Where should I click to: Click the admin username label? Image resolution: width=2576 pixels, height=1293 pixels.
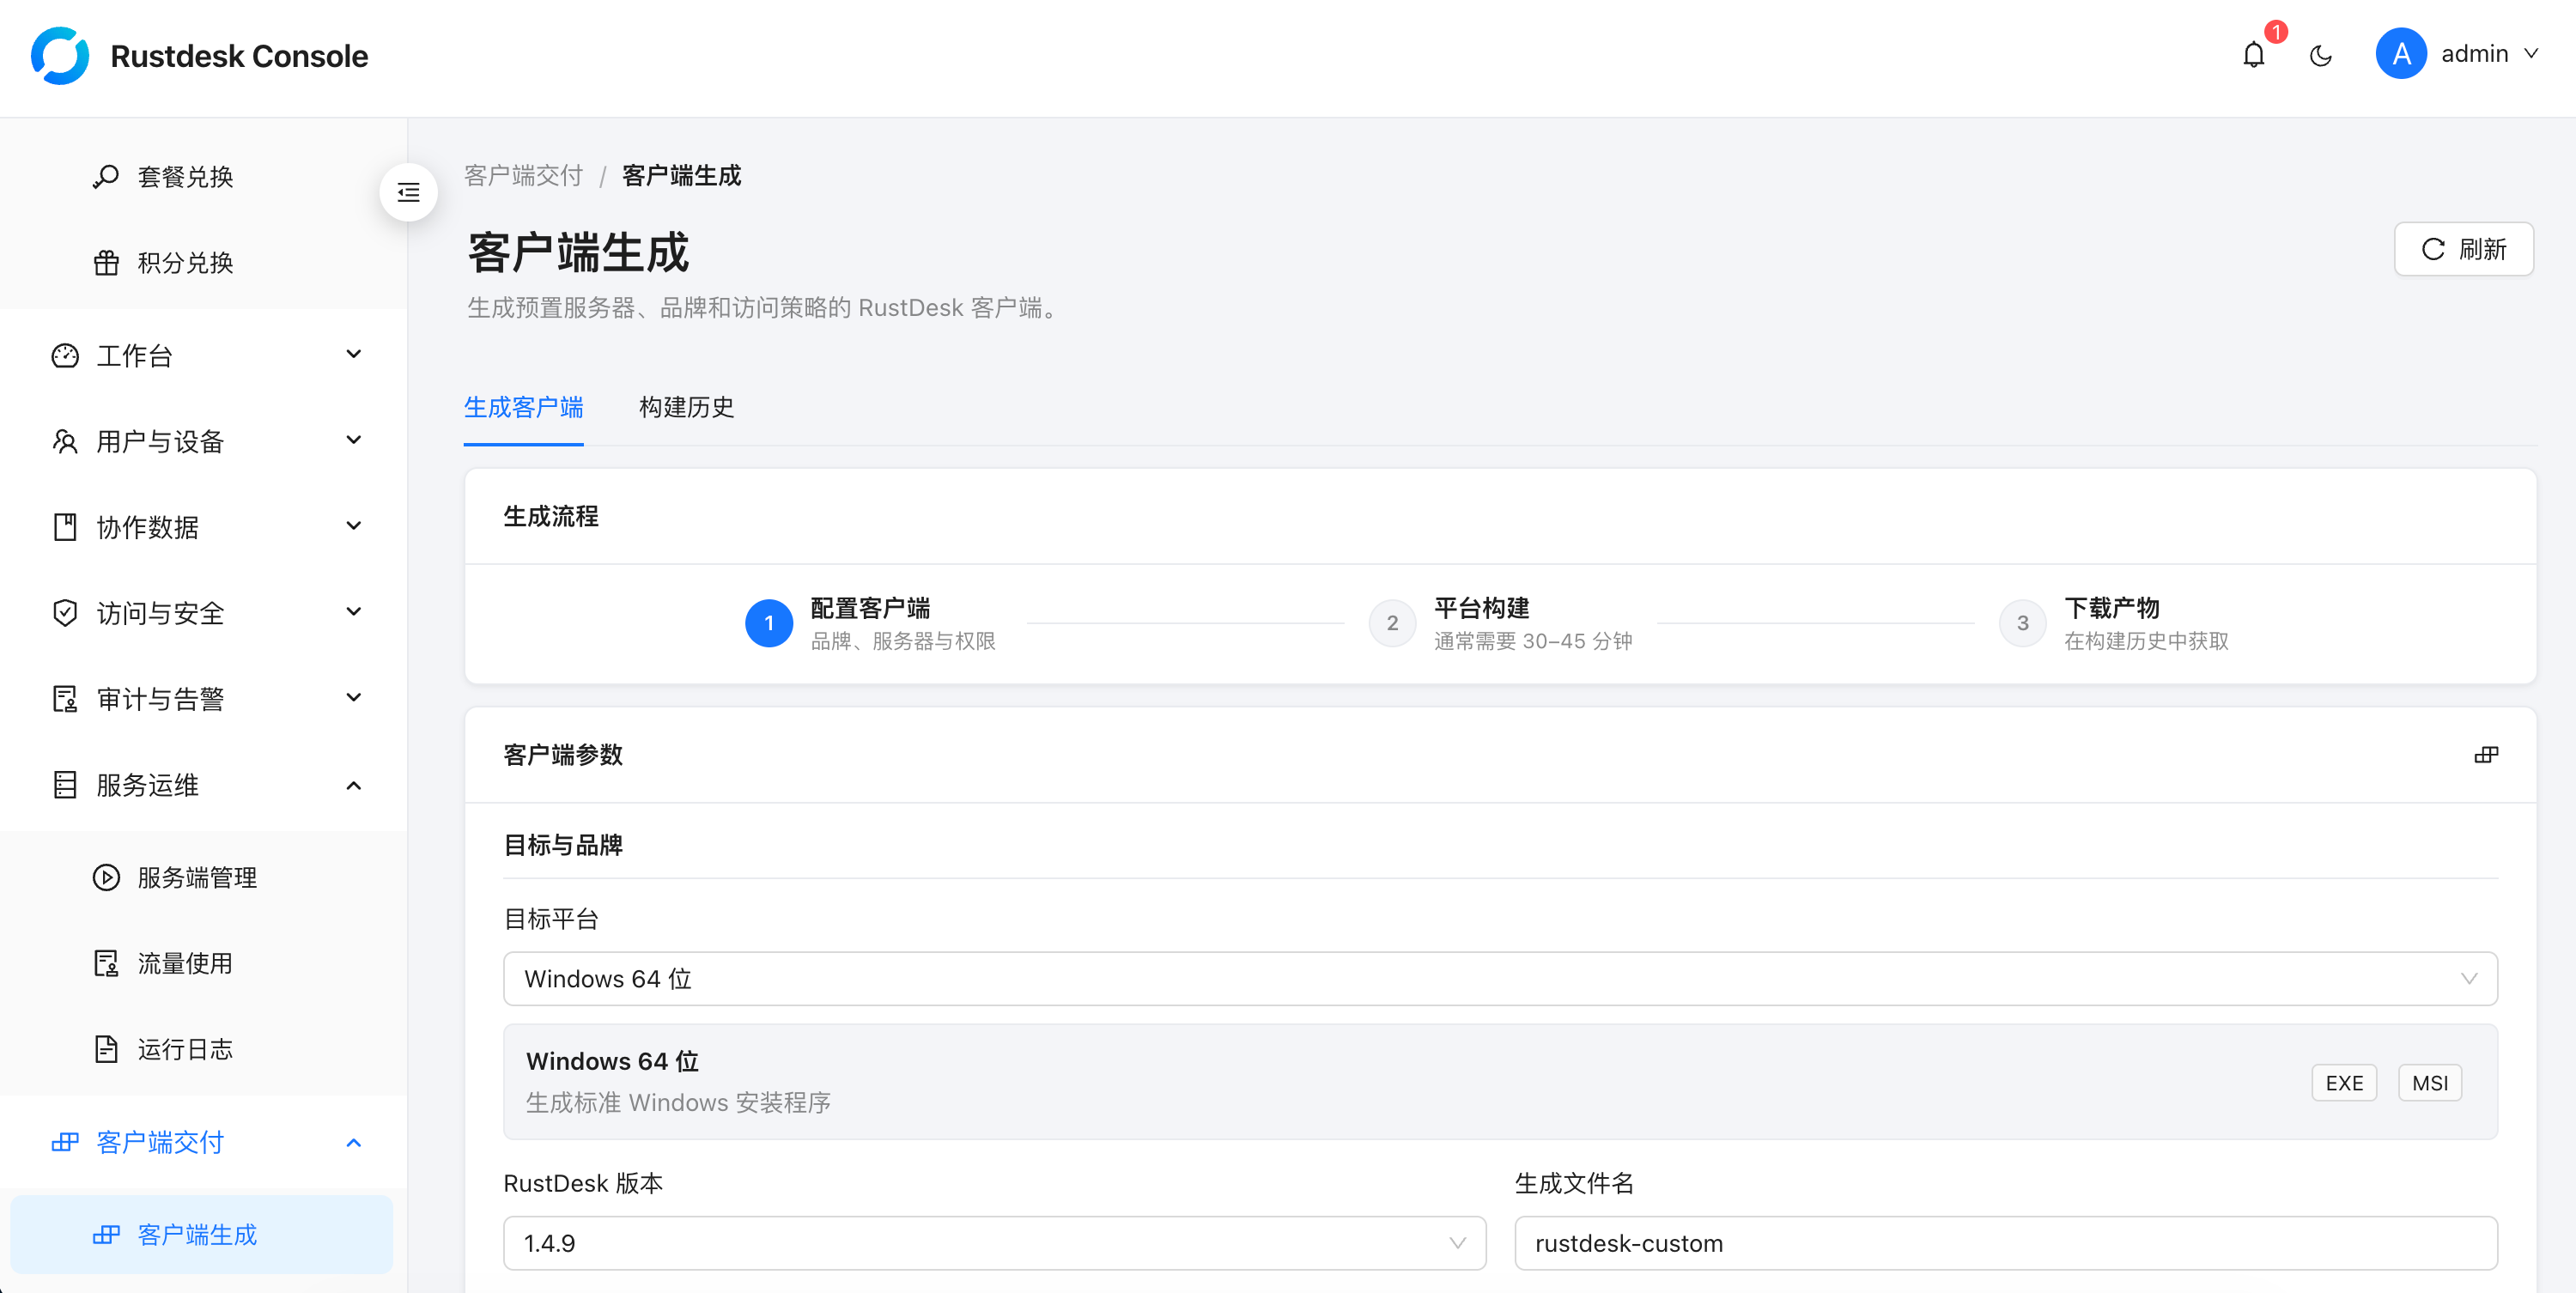[x=2474, y=54]
